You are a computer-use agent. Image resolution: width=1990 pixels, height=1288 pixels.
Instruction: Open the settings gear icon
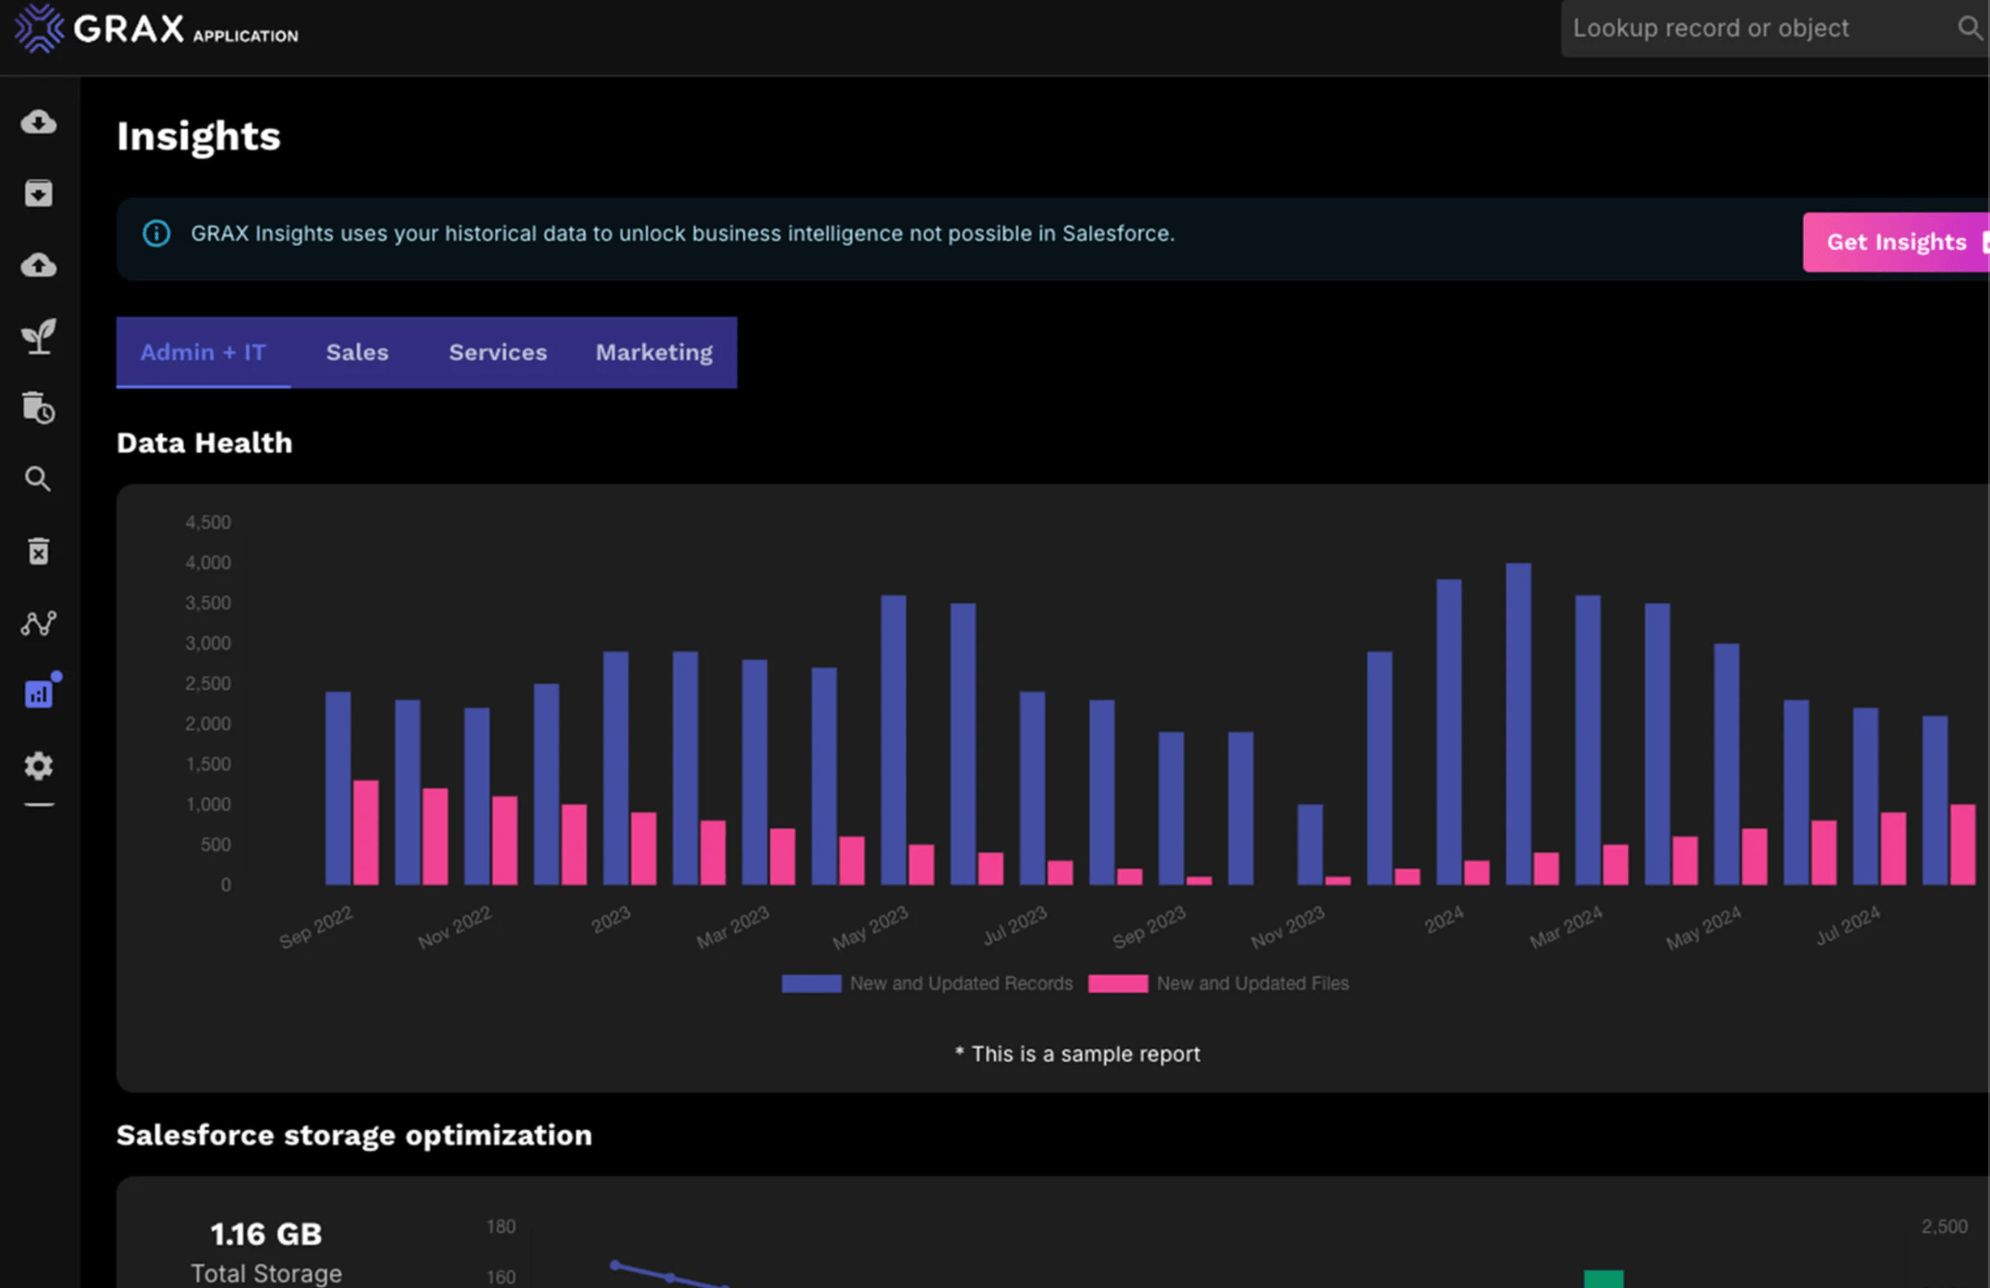[x=38, y=766]
